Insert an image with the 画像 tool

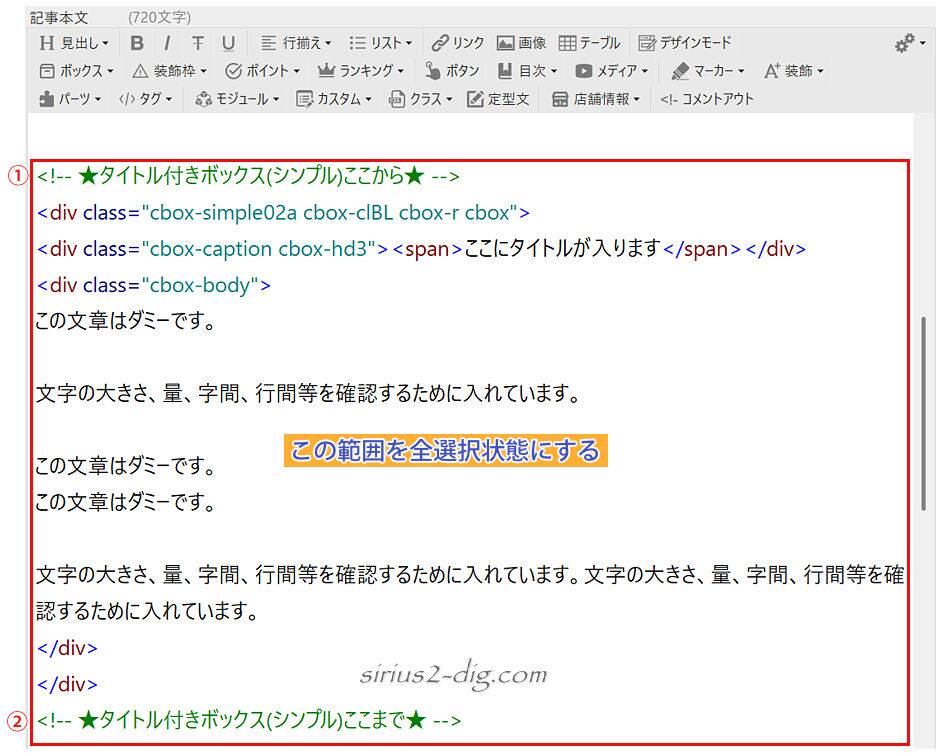pyautogui.click(x=521, y=43)
